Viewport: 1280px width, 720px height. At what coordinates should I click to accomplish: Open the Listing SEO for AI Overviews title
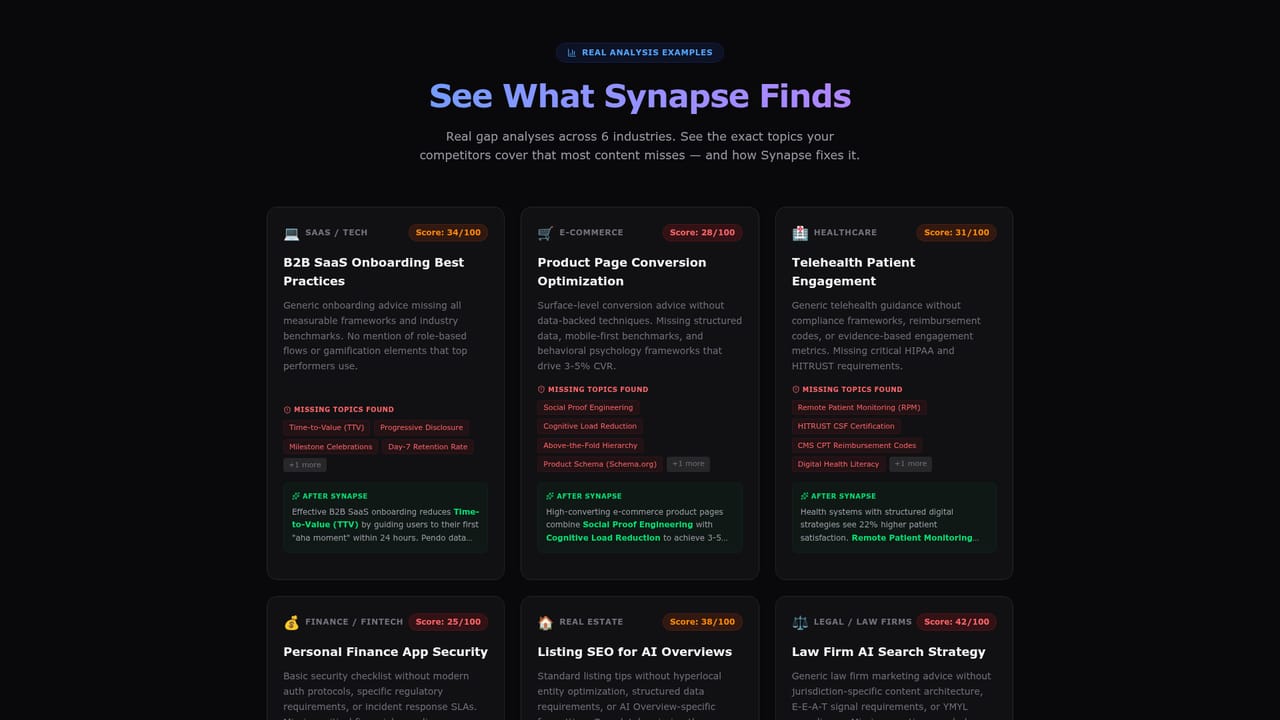(x=635, y=652)
